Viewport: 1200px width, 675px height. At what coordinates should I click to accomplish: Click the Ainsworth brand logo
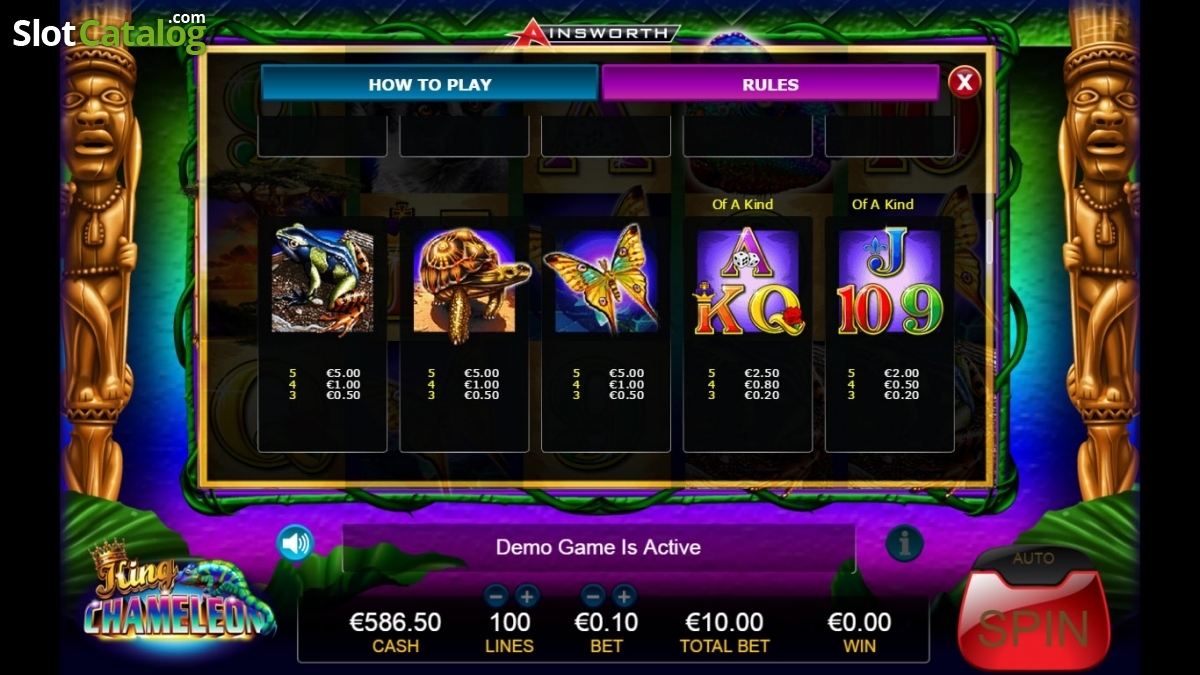click(593, 33)
